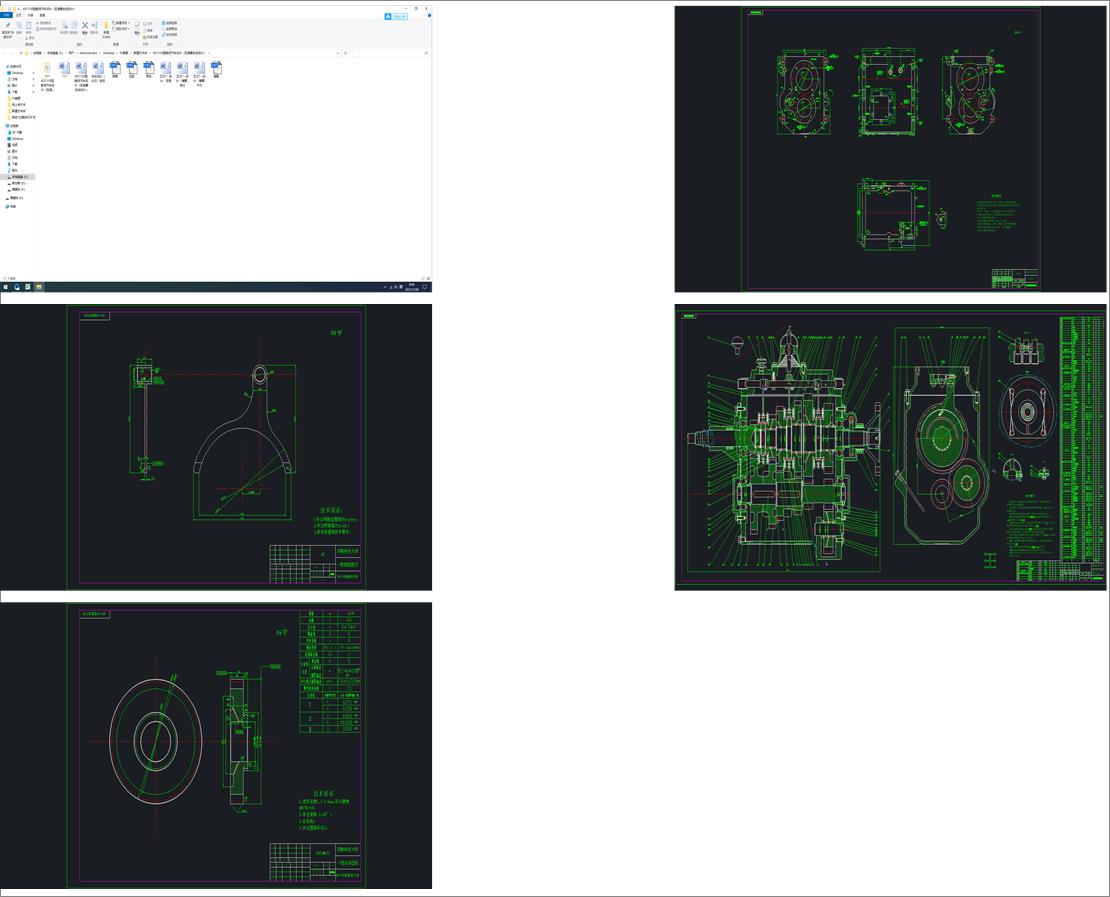Click the History icon in the Open group
The width and height of the screenshot is (1110, 897).
(150, 37)
